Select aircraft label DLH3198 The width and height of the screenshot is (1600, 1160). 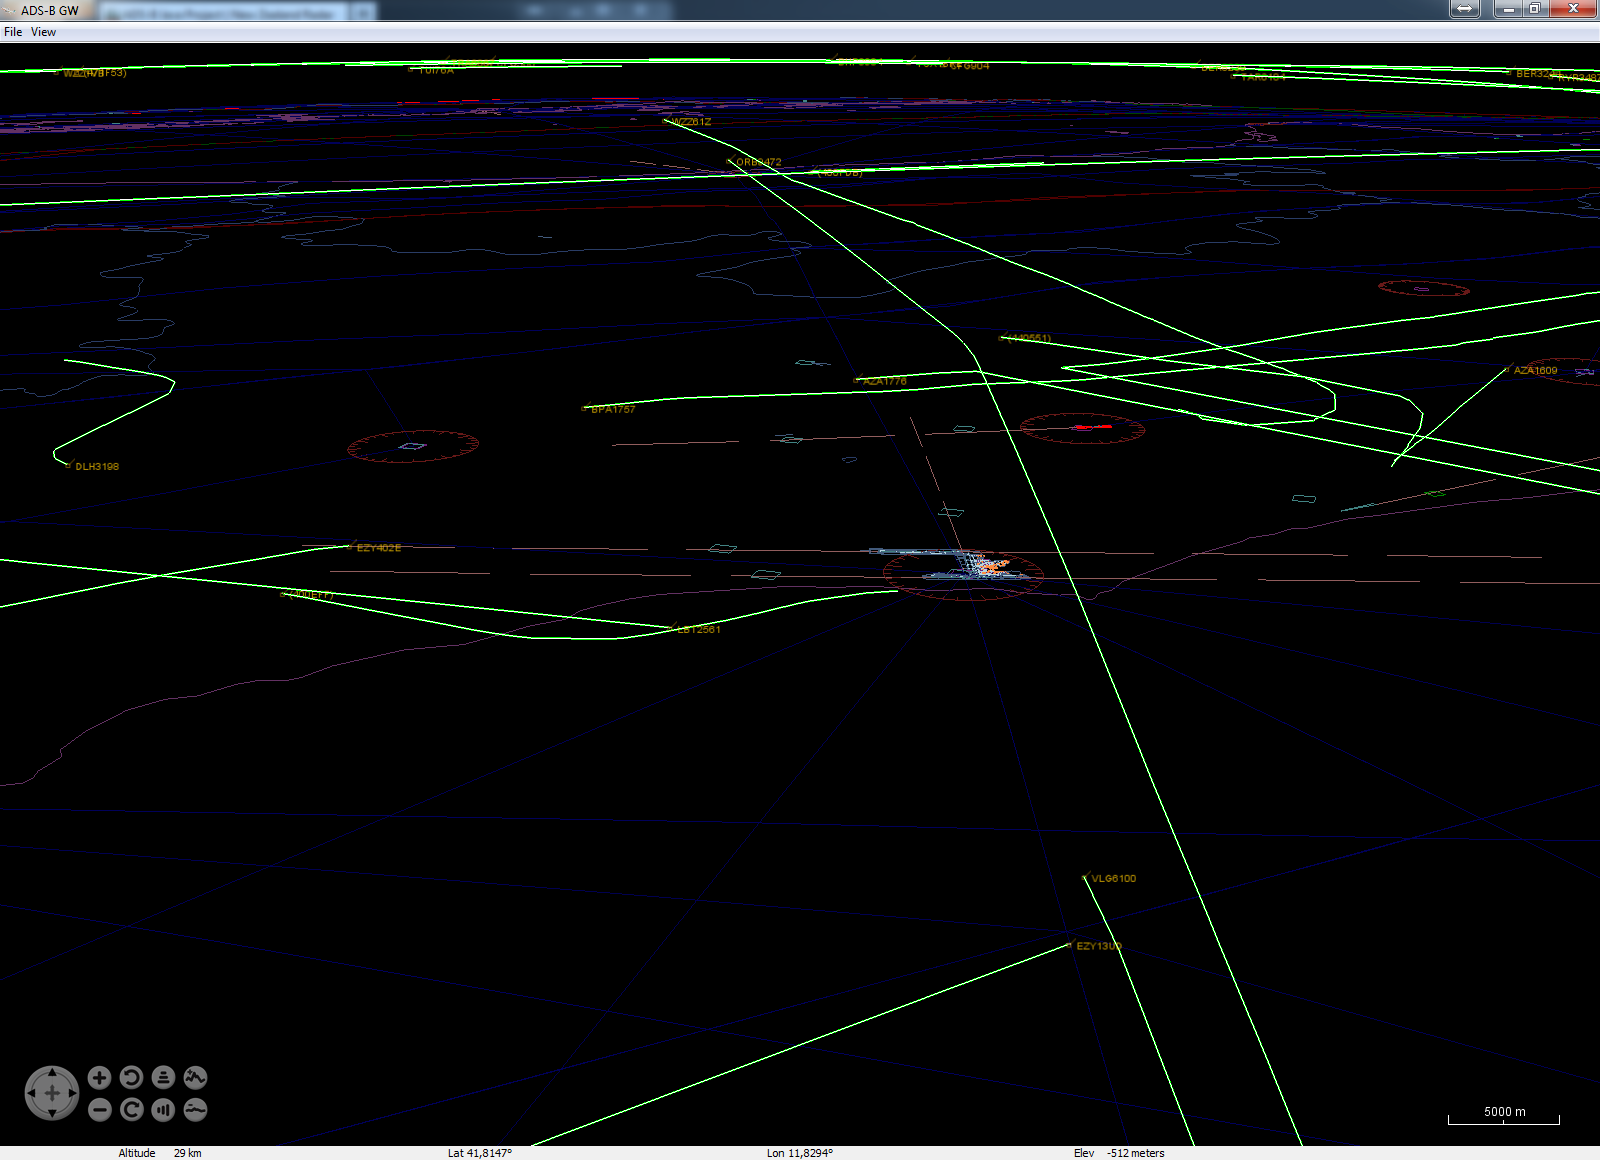97,466
